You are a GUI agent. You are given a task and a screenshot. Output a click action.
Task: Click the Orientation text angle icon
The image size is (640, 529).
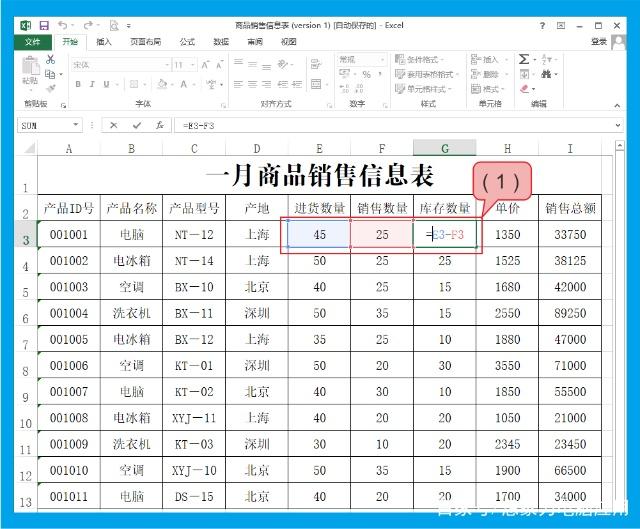pyautogui.click(x=283, y=64)
